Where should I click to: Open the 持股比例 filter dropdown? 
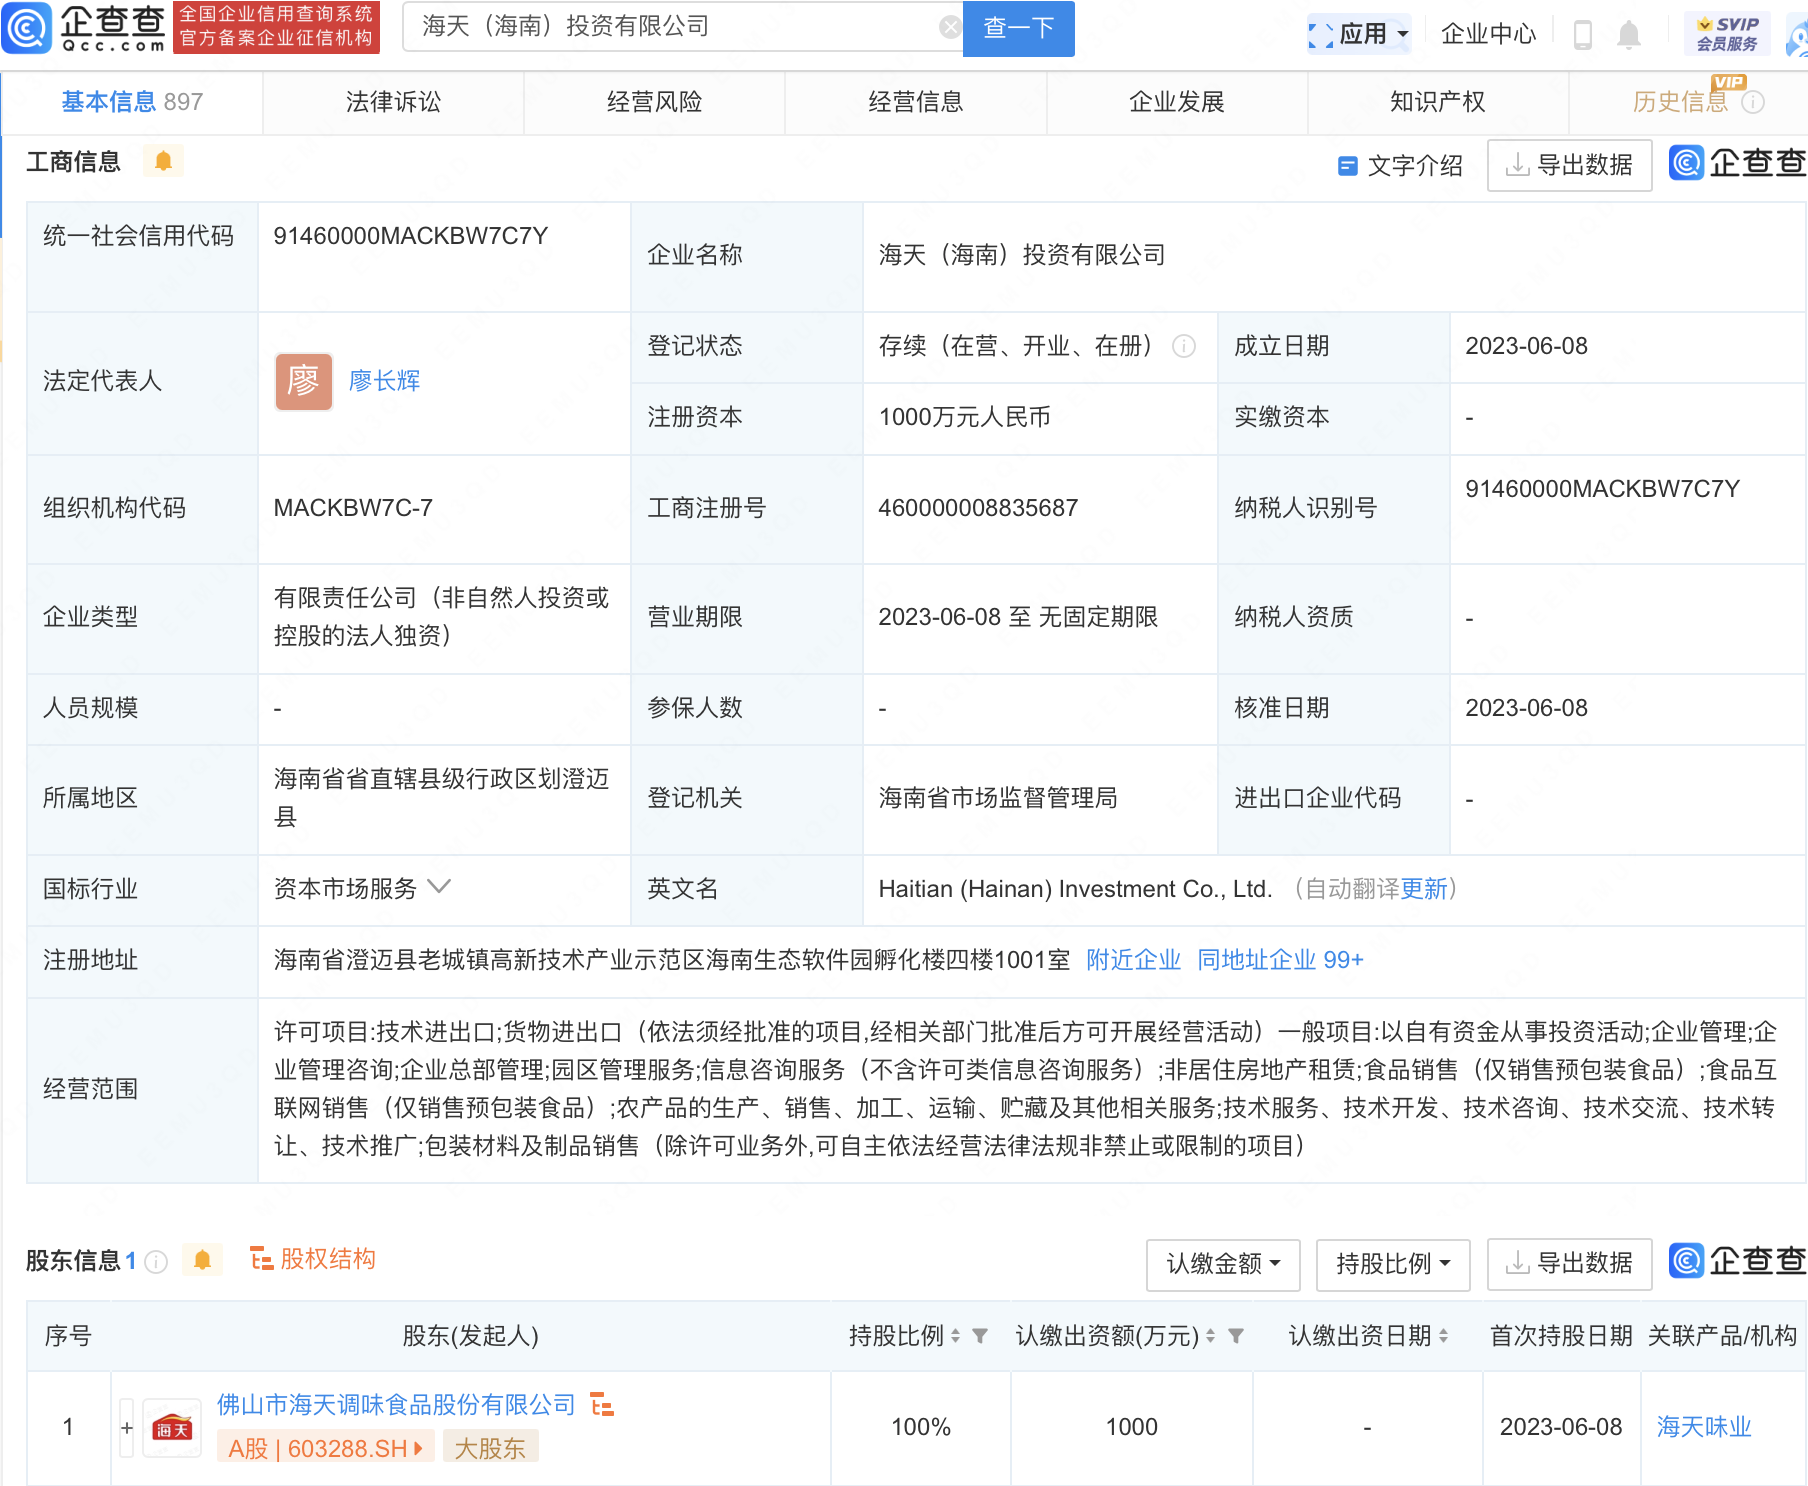1393,1264
